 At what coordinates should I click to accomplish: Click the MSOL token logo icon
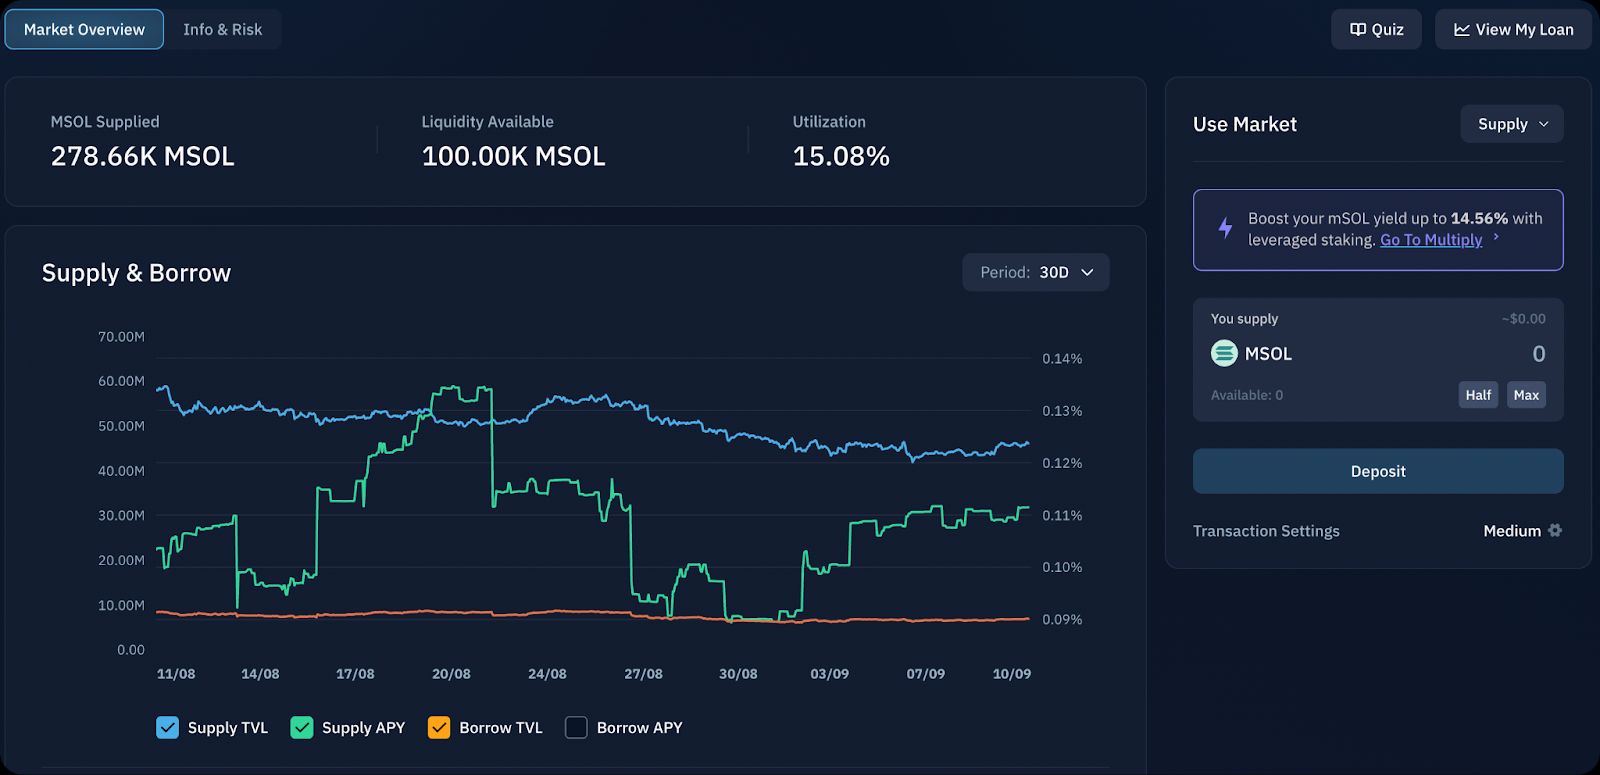coord(1224,353)
